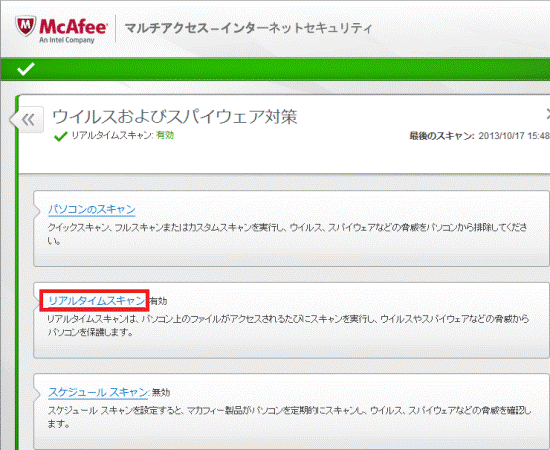Viewport: 550px width, 450px height.
Task: Click 無効 label next to スケジュール スキャン
Action: (x=161, y=392)
